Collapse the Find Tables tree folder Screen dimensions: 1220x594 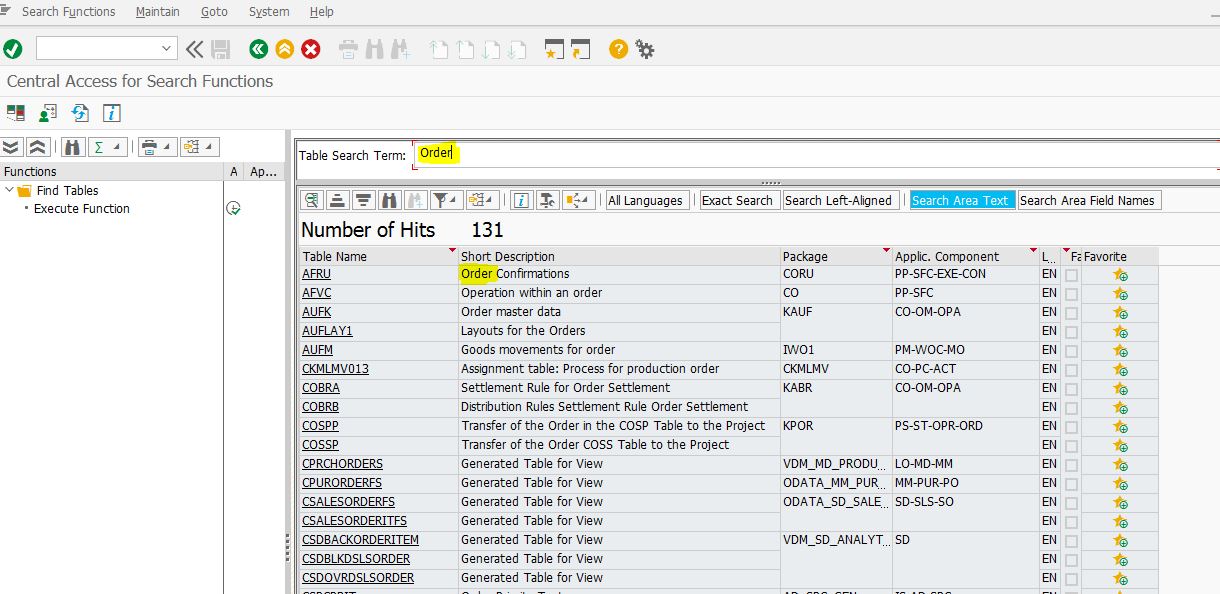[x=10, y=190]
